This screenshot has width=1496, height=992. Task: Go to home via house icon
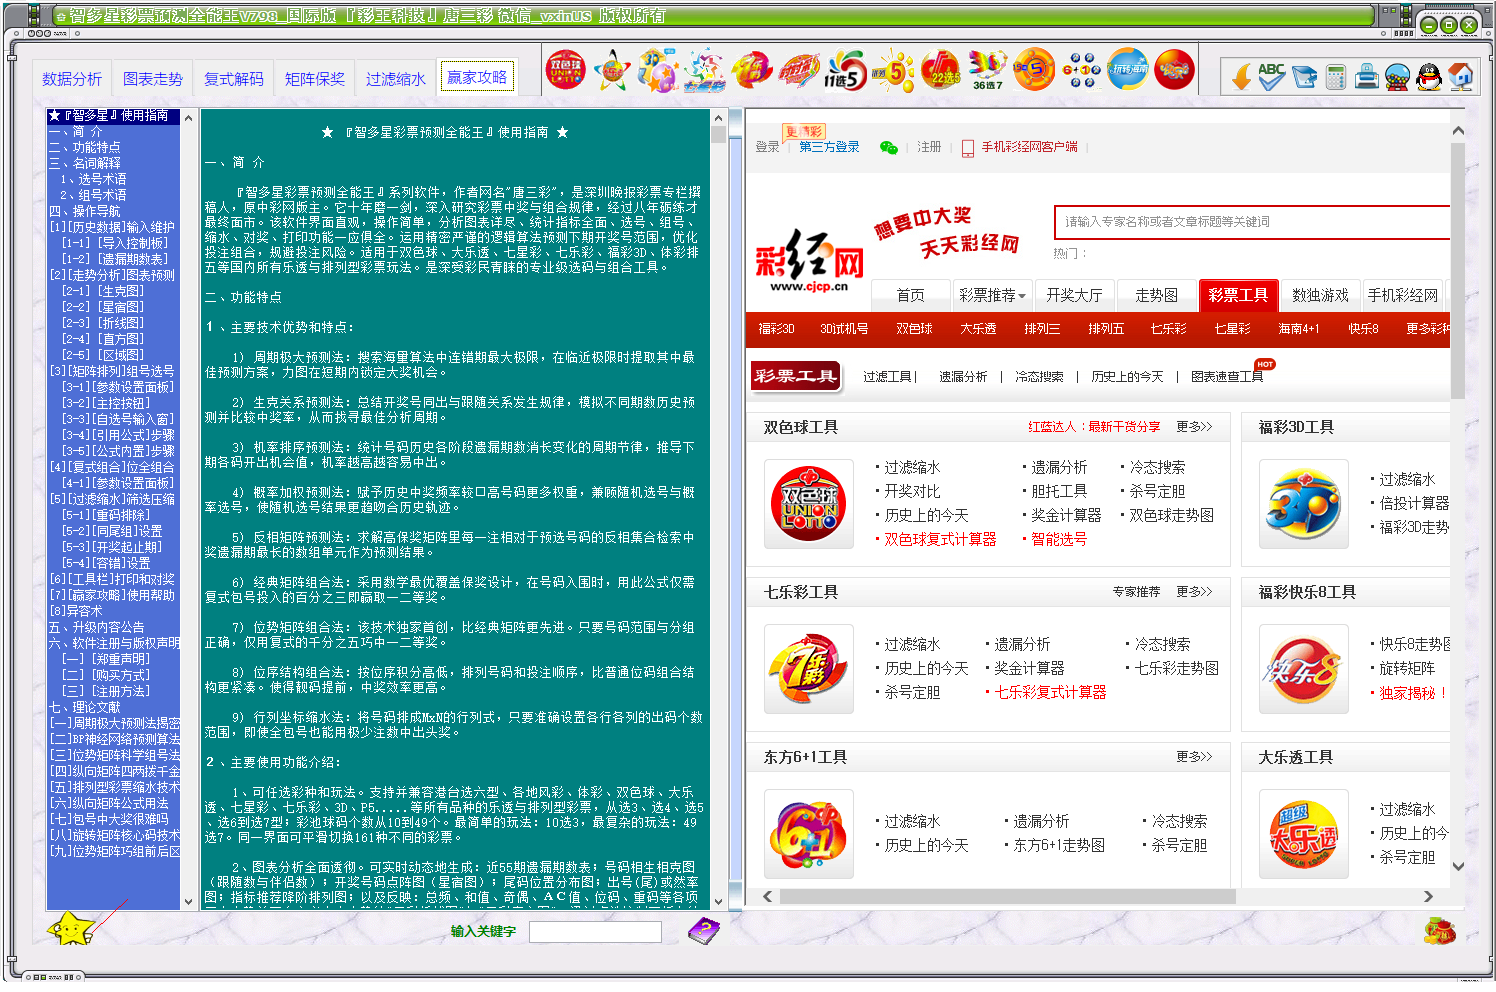[1461, 76]
